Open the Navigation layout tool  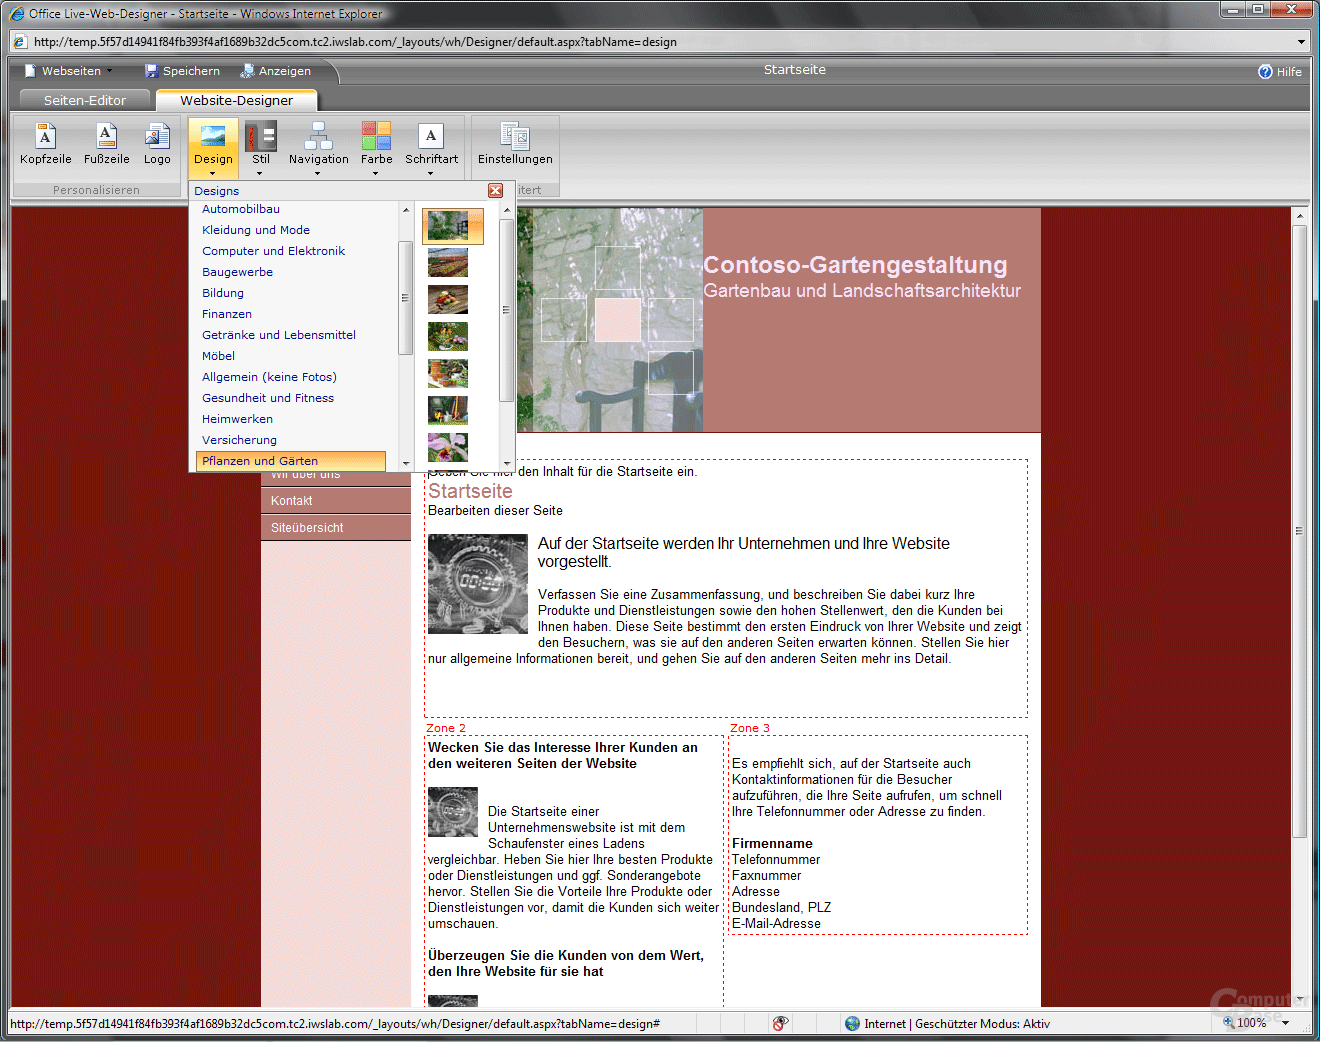coord(318,147)
